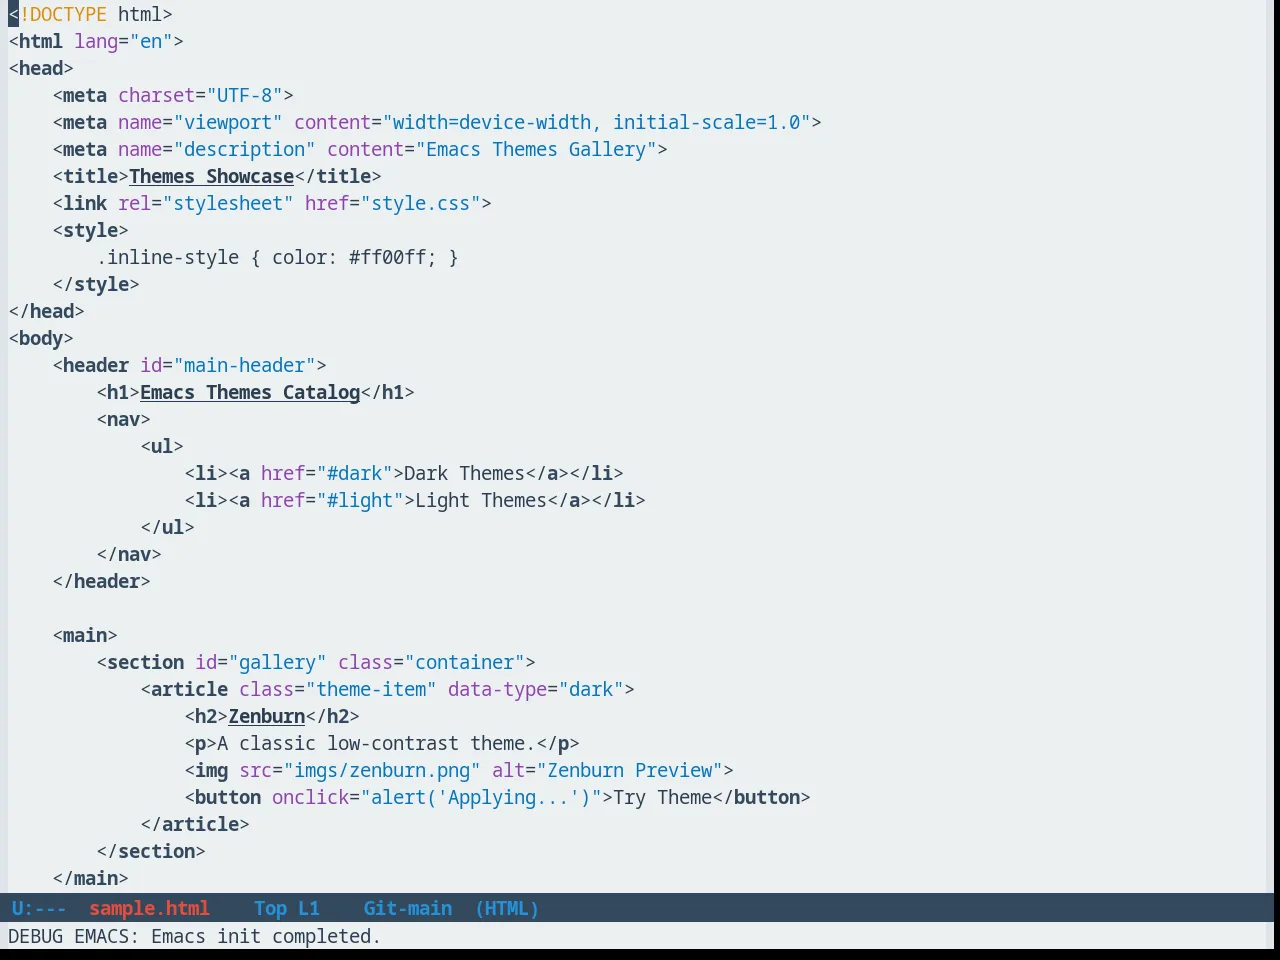Click the closing header tag
Viewport: 1280px width, 960px height.
(x=102, y=581)
